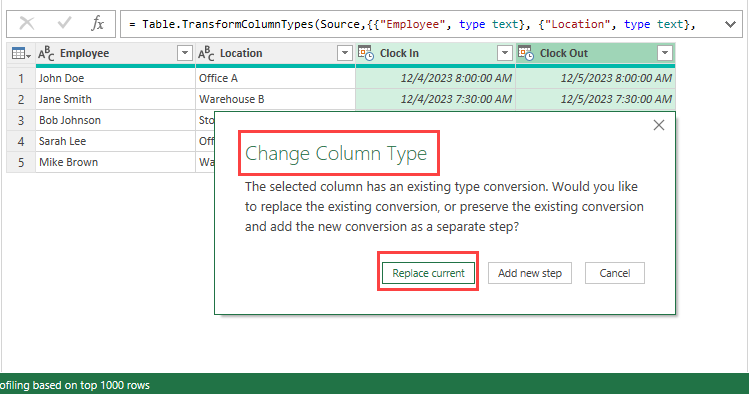Click the Clock In date/time type icon
Image resolution: width=749 pixels, height=394 pixels.
(x=366, y=53)
